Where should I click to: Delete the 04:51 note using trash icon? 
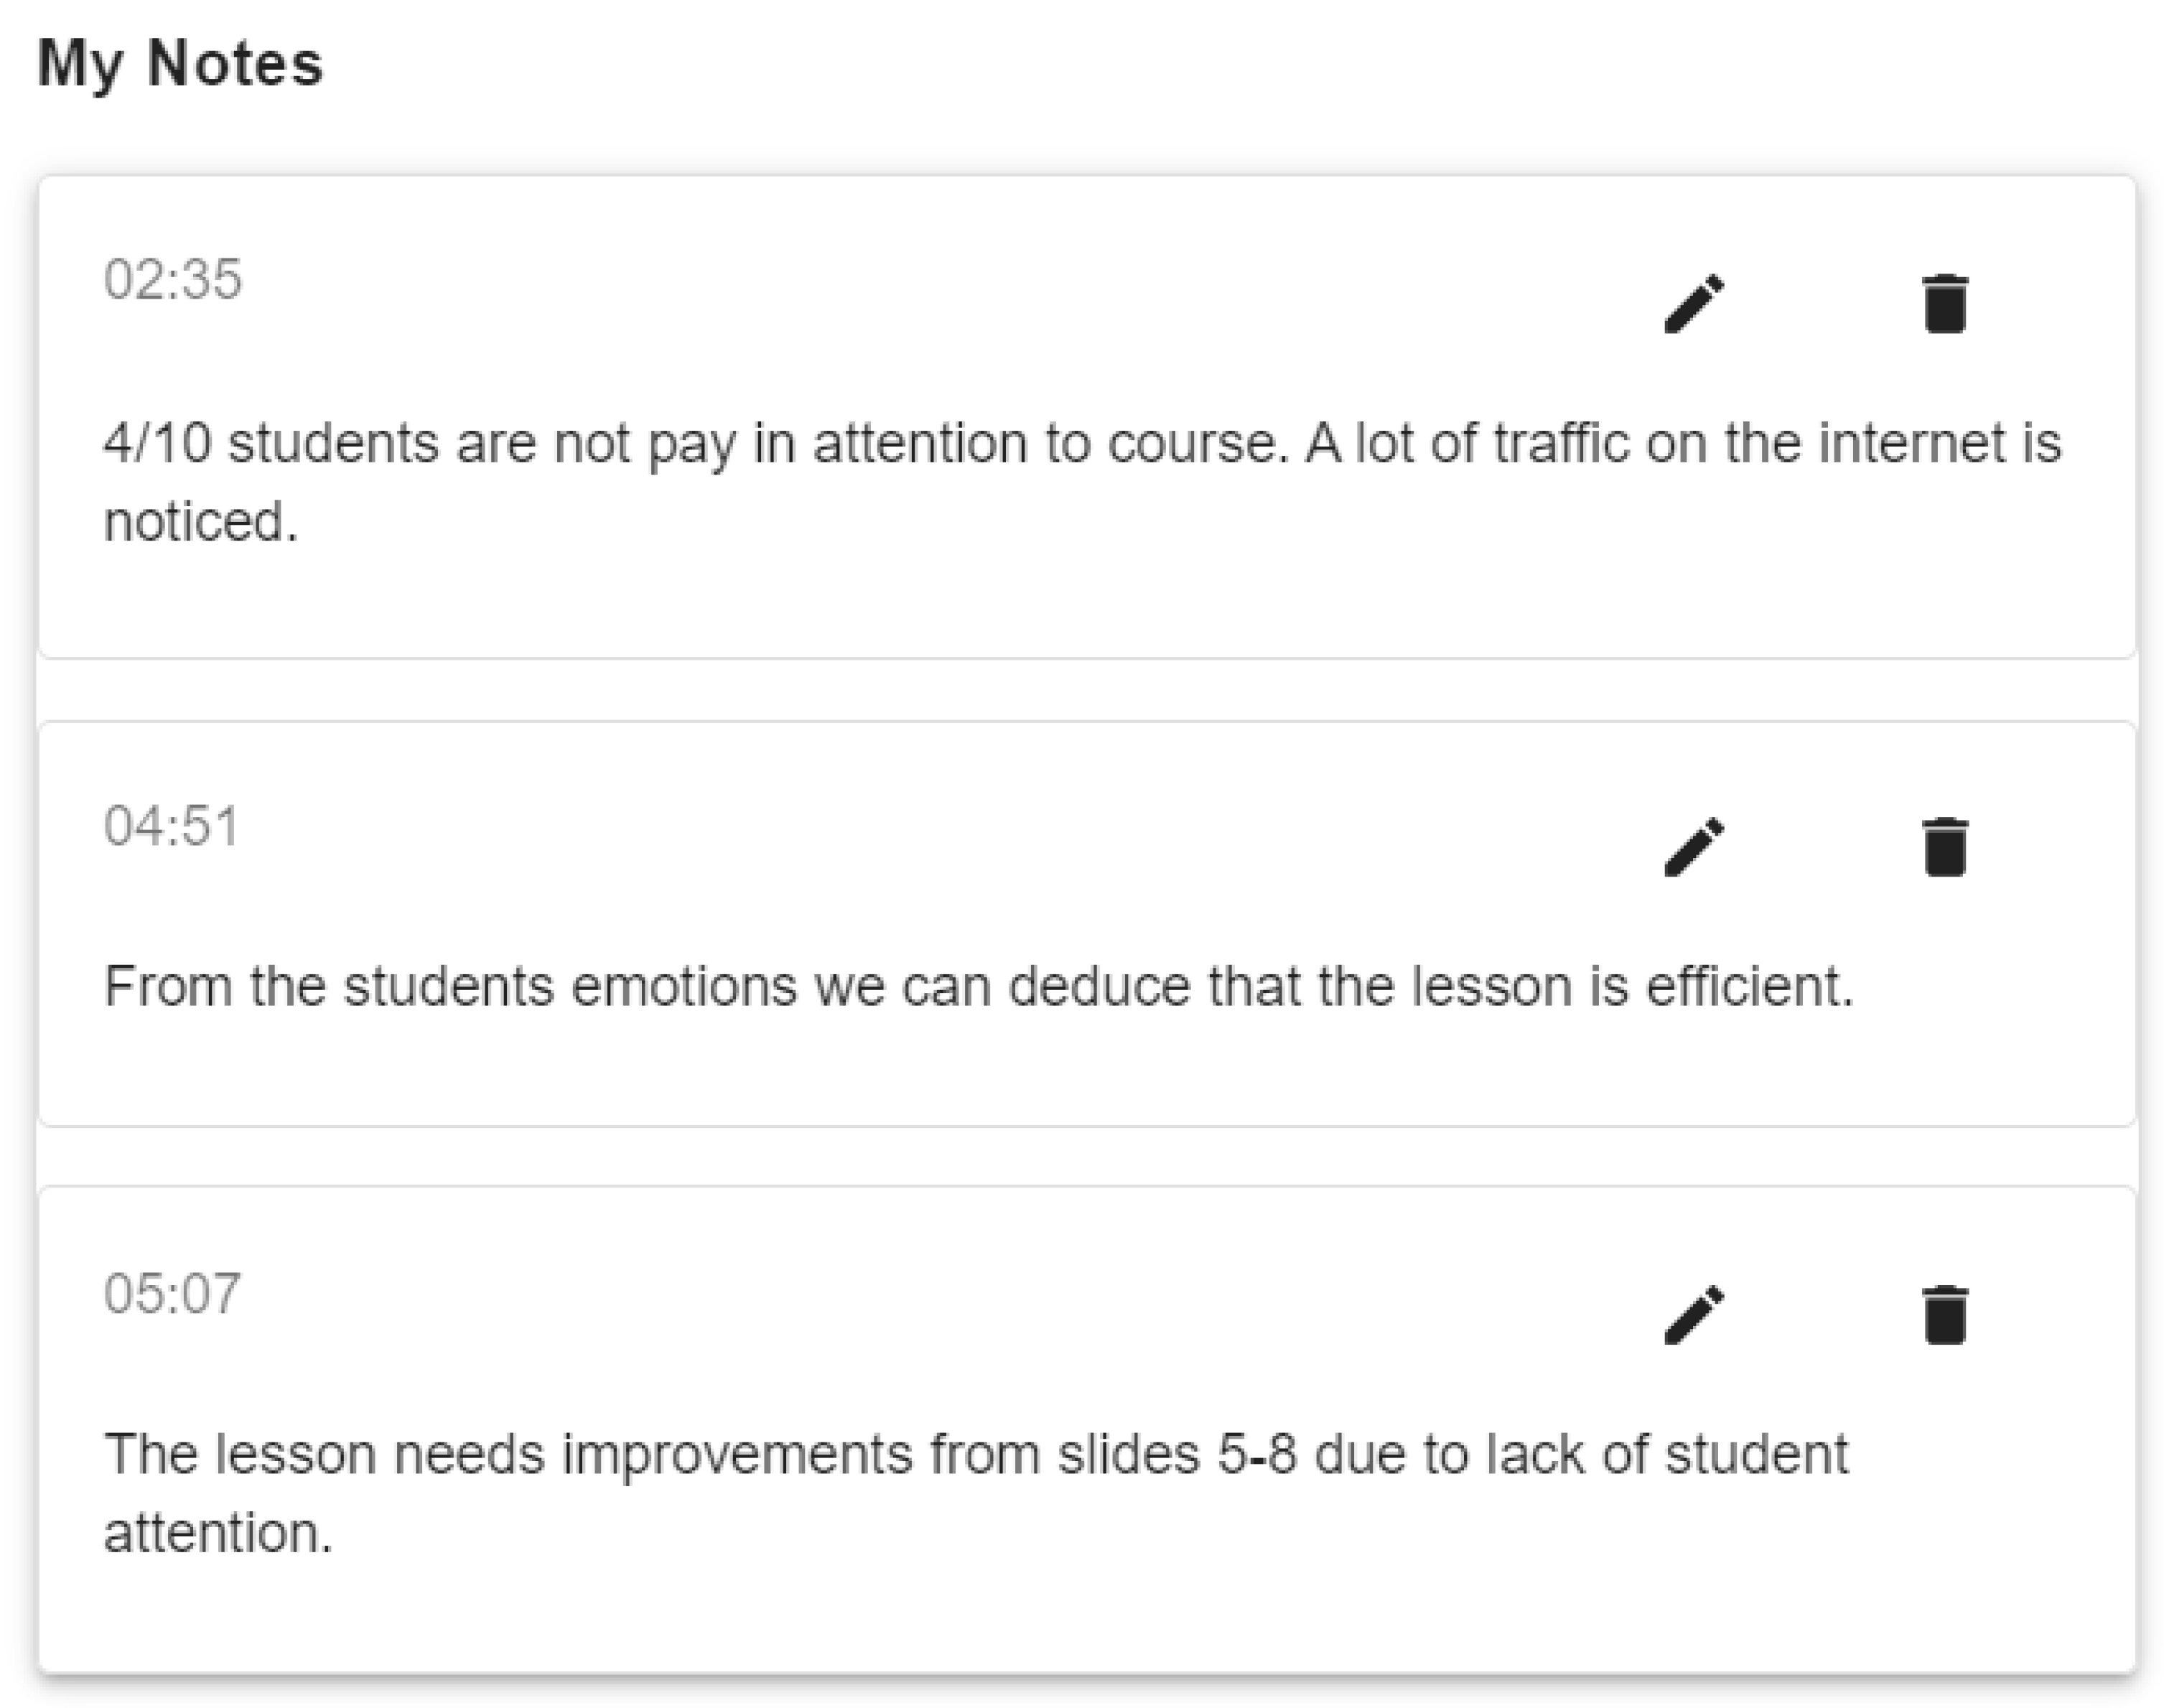1944,846
